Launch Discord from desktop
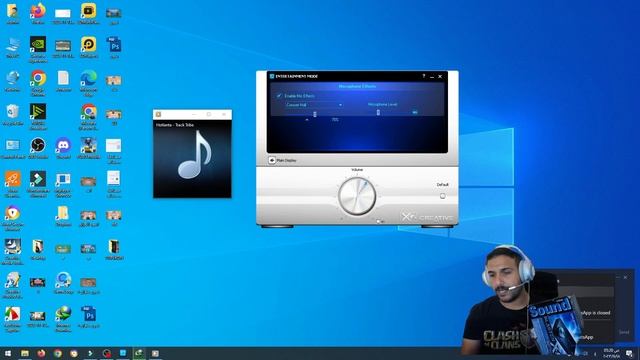Image resolution: width=640 pixels, height=360 pixels. coord(63,148)
